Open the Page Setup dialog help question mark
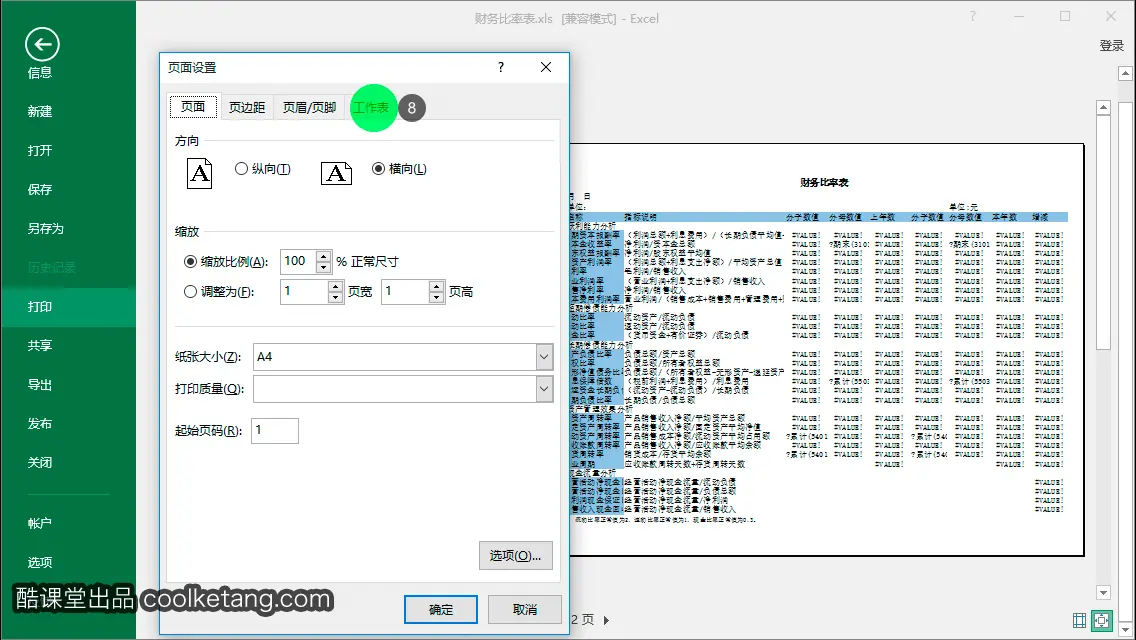This screenshot has height=640, width=1136. pos(501,67)
